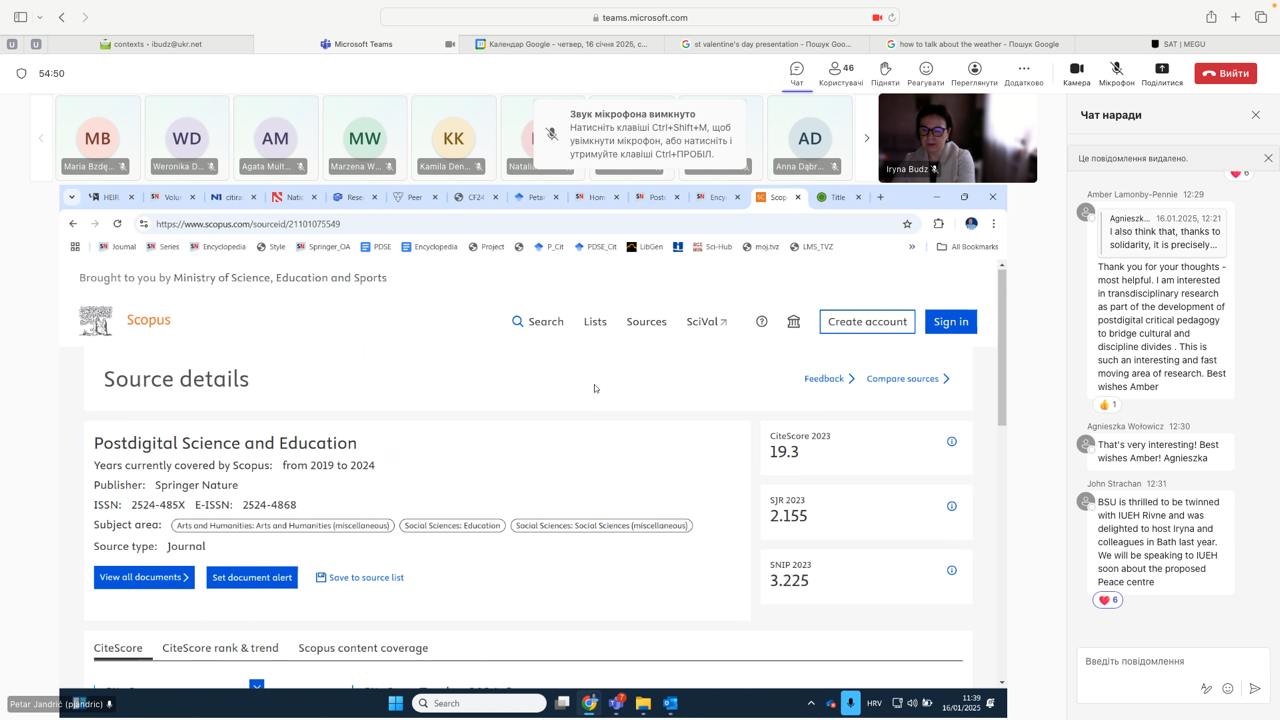
Task: Open the Compare sources link
Action: click(908, 378)
